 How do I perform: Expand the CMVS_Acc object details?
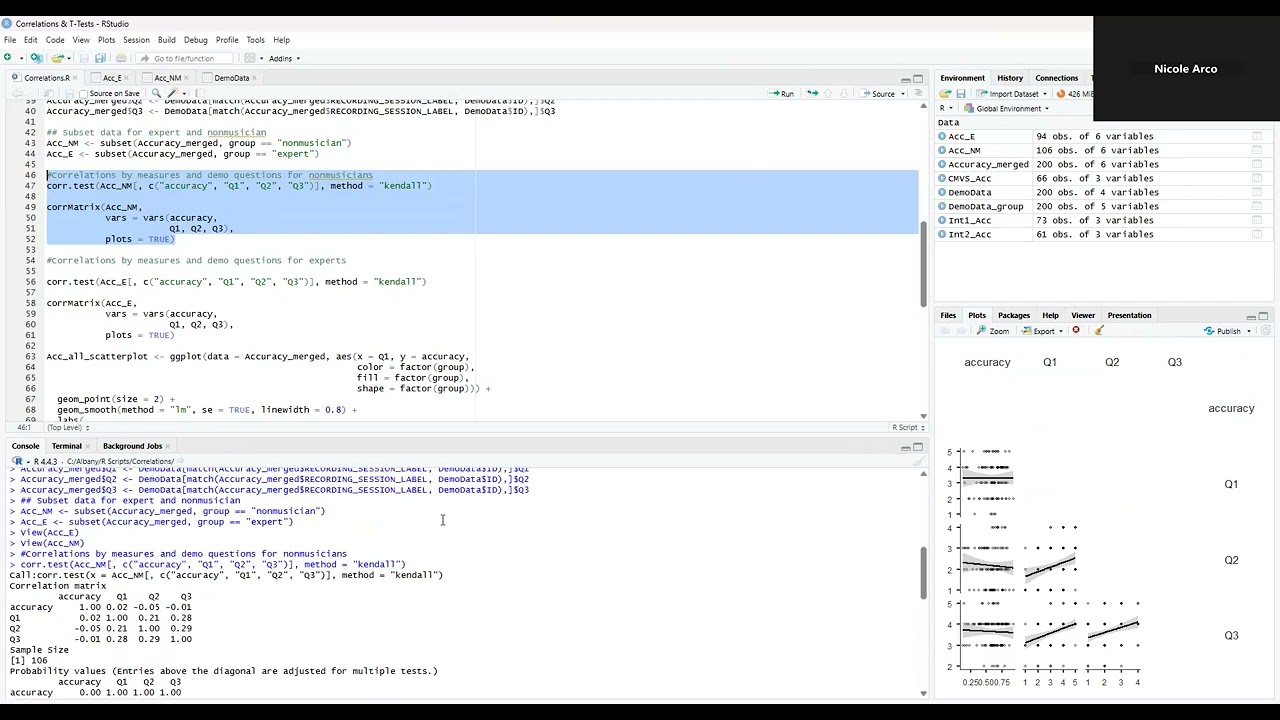(x=942, y=178)
